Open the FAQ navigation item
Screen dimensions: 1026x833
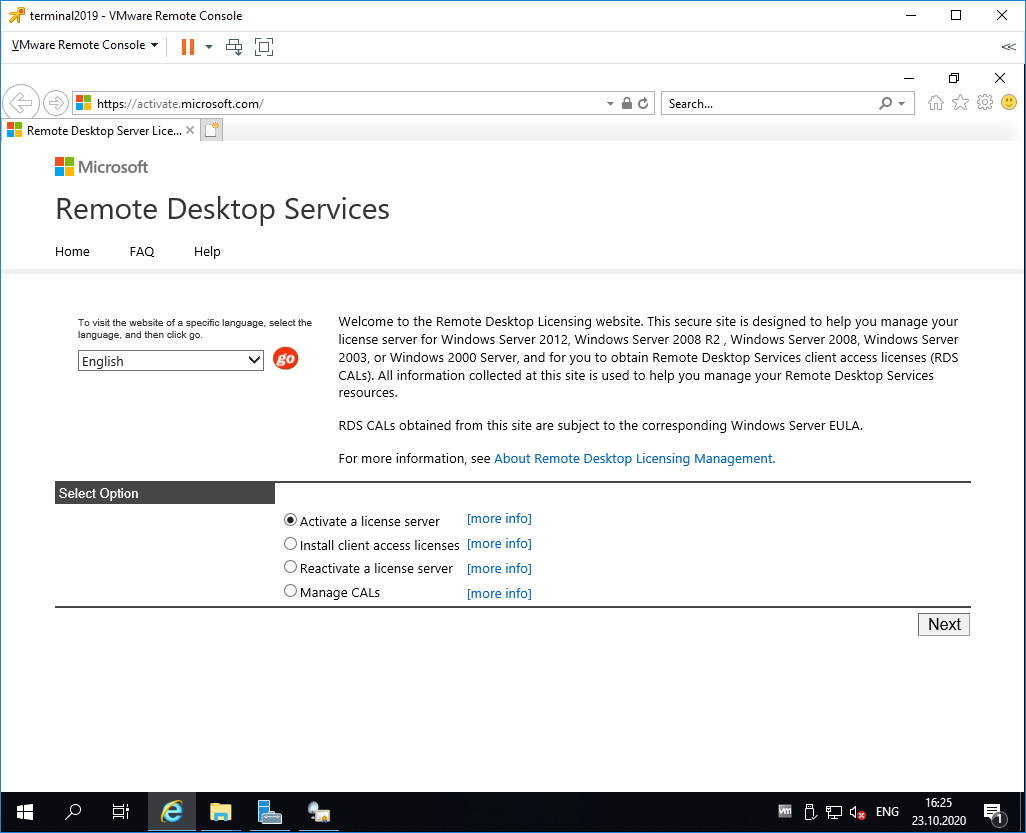pyautogui.click(x=142, y=251)
